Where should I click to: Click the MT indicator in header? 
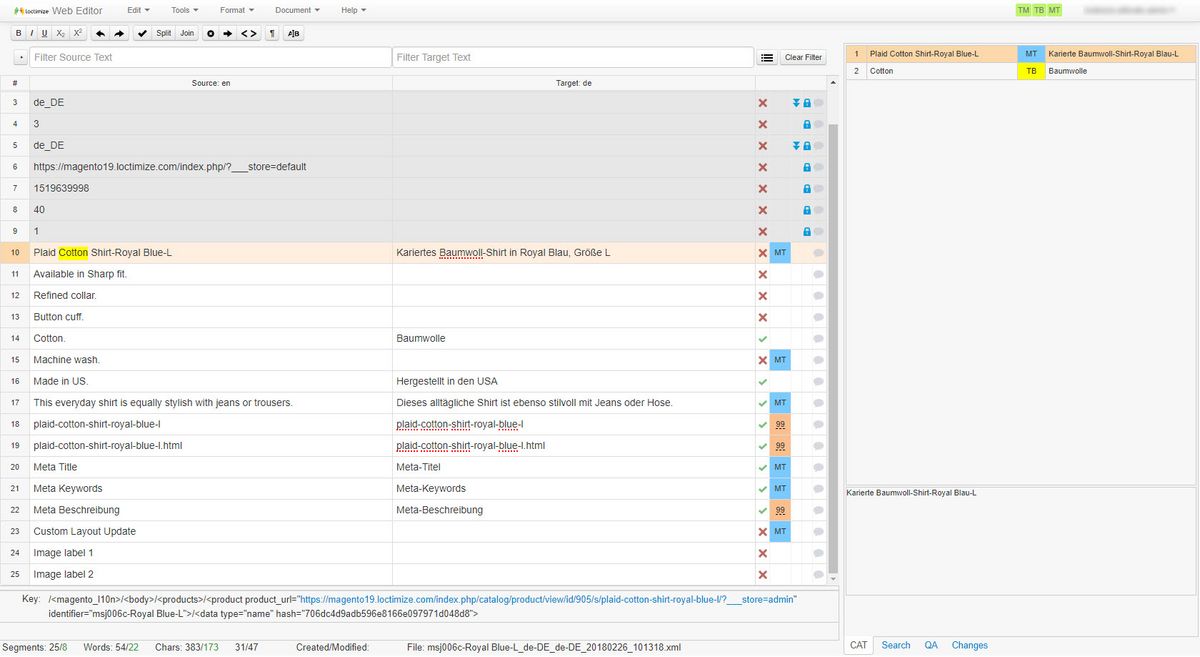(x=1055, y=10)
